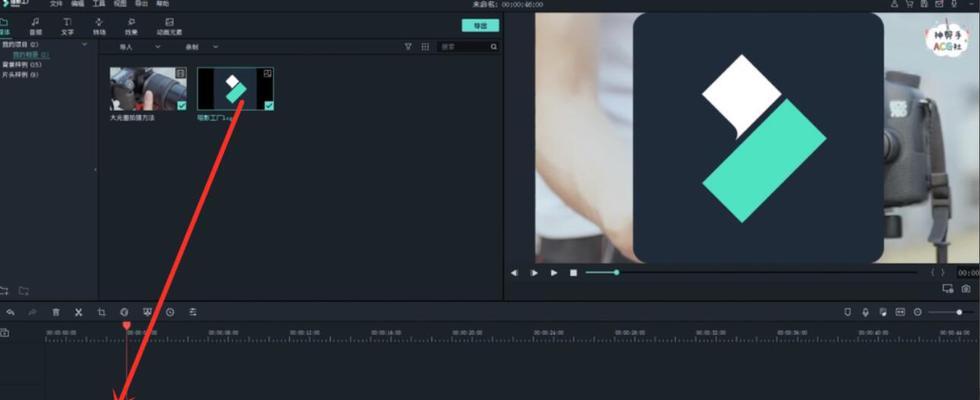Open the Help (帮助) menu
Viewport: 980px width, 400px height.
point(162,4)
